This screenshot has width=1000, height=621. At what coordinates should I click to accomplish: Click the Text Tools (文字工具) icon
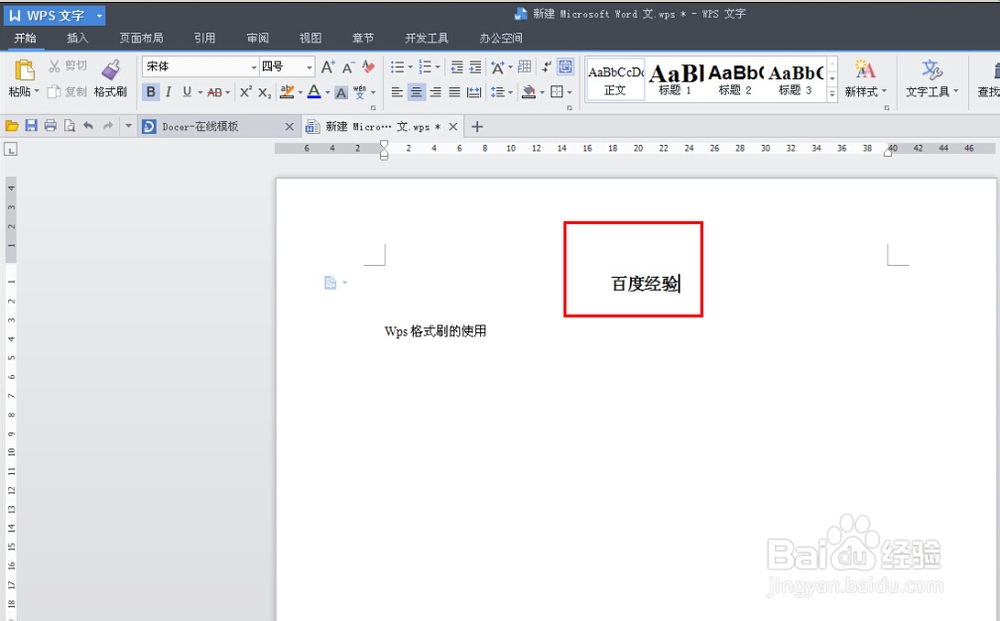(x=932, y=69)
